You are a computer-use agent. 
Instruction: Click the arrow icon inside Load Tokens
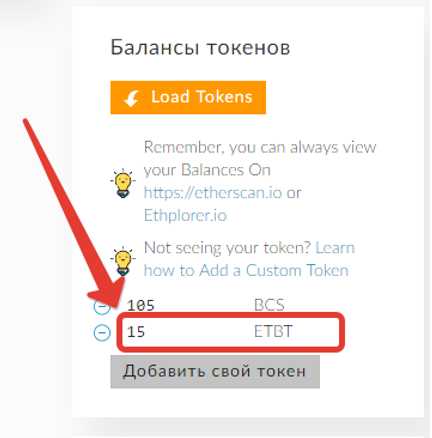coord(131,99)
